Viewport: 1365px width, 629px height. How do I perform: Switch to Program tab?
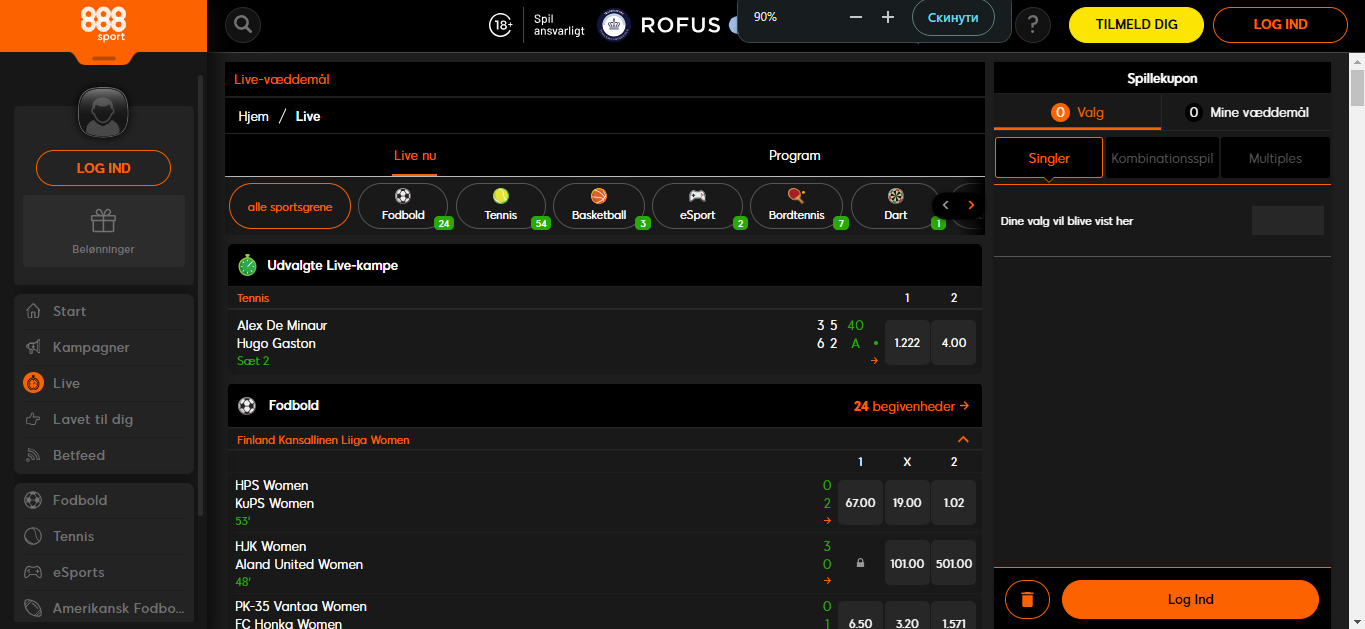(x=795, y=156)
